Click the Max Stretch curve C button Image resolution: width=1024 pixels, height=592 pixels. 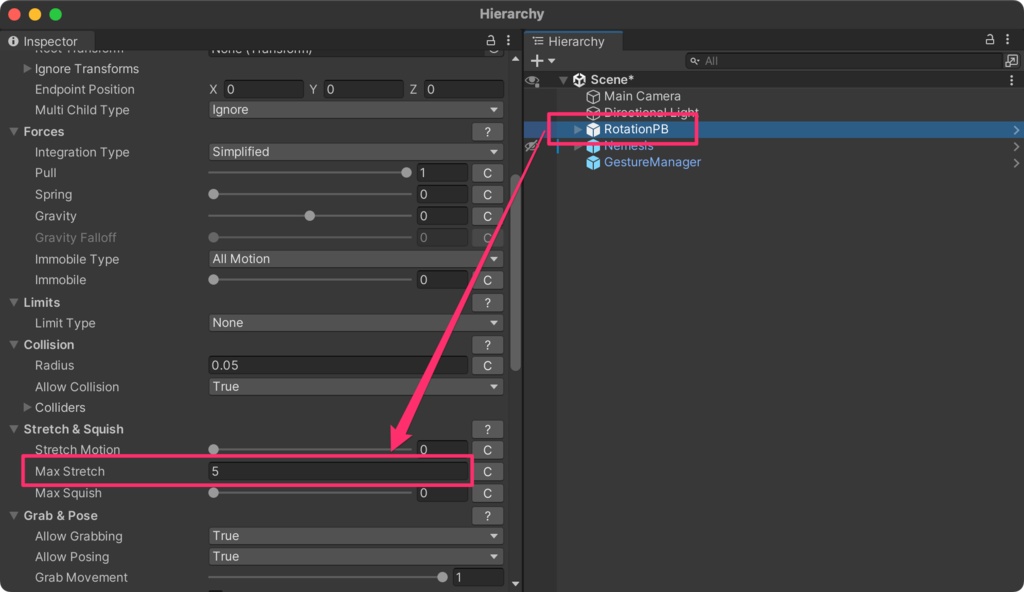coord(487,472)
